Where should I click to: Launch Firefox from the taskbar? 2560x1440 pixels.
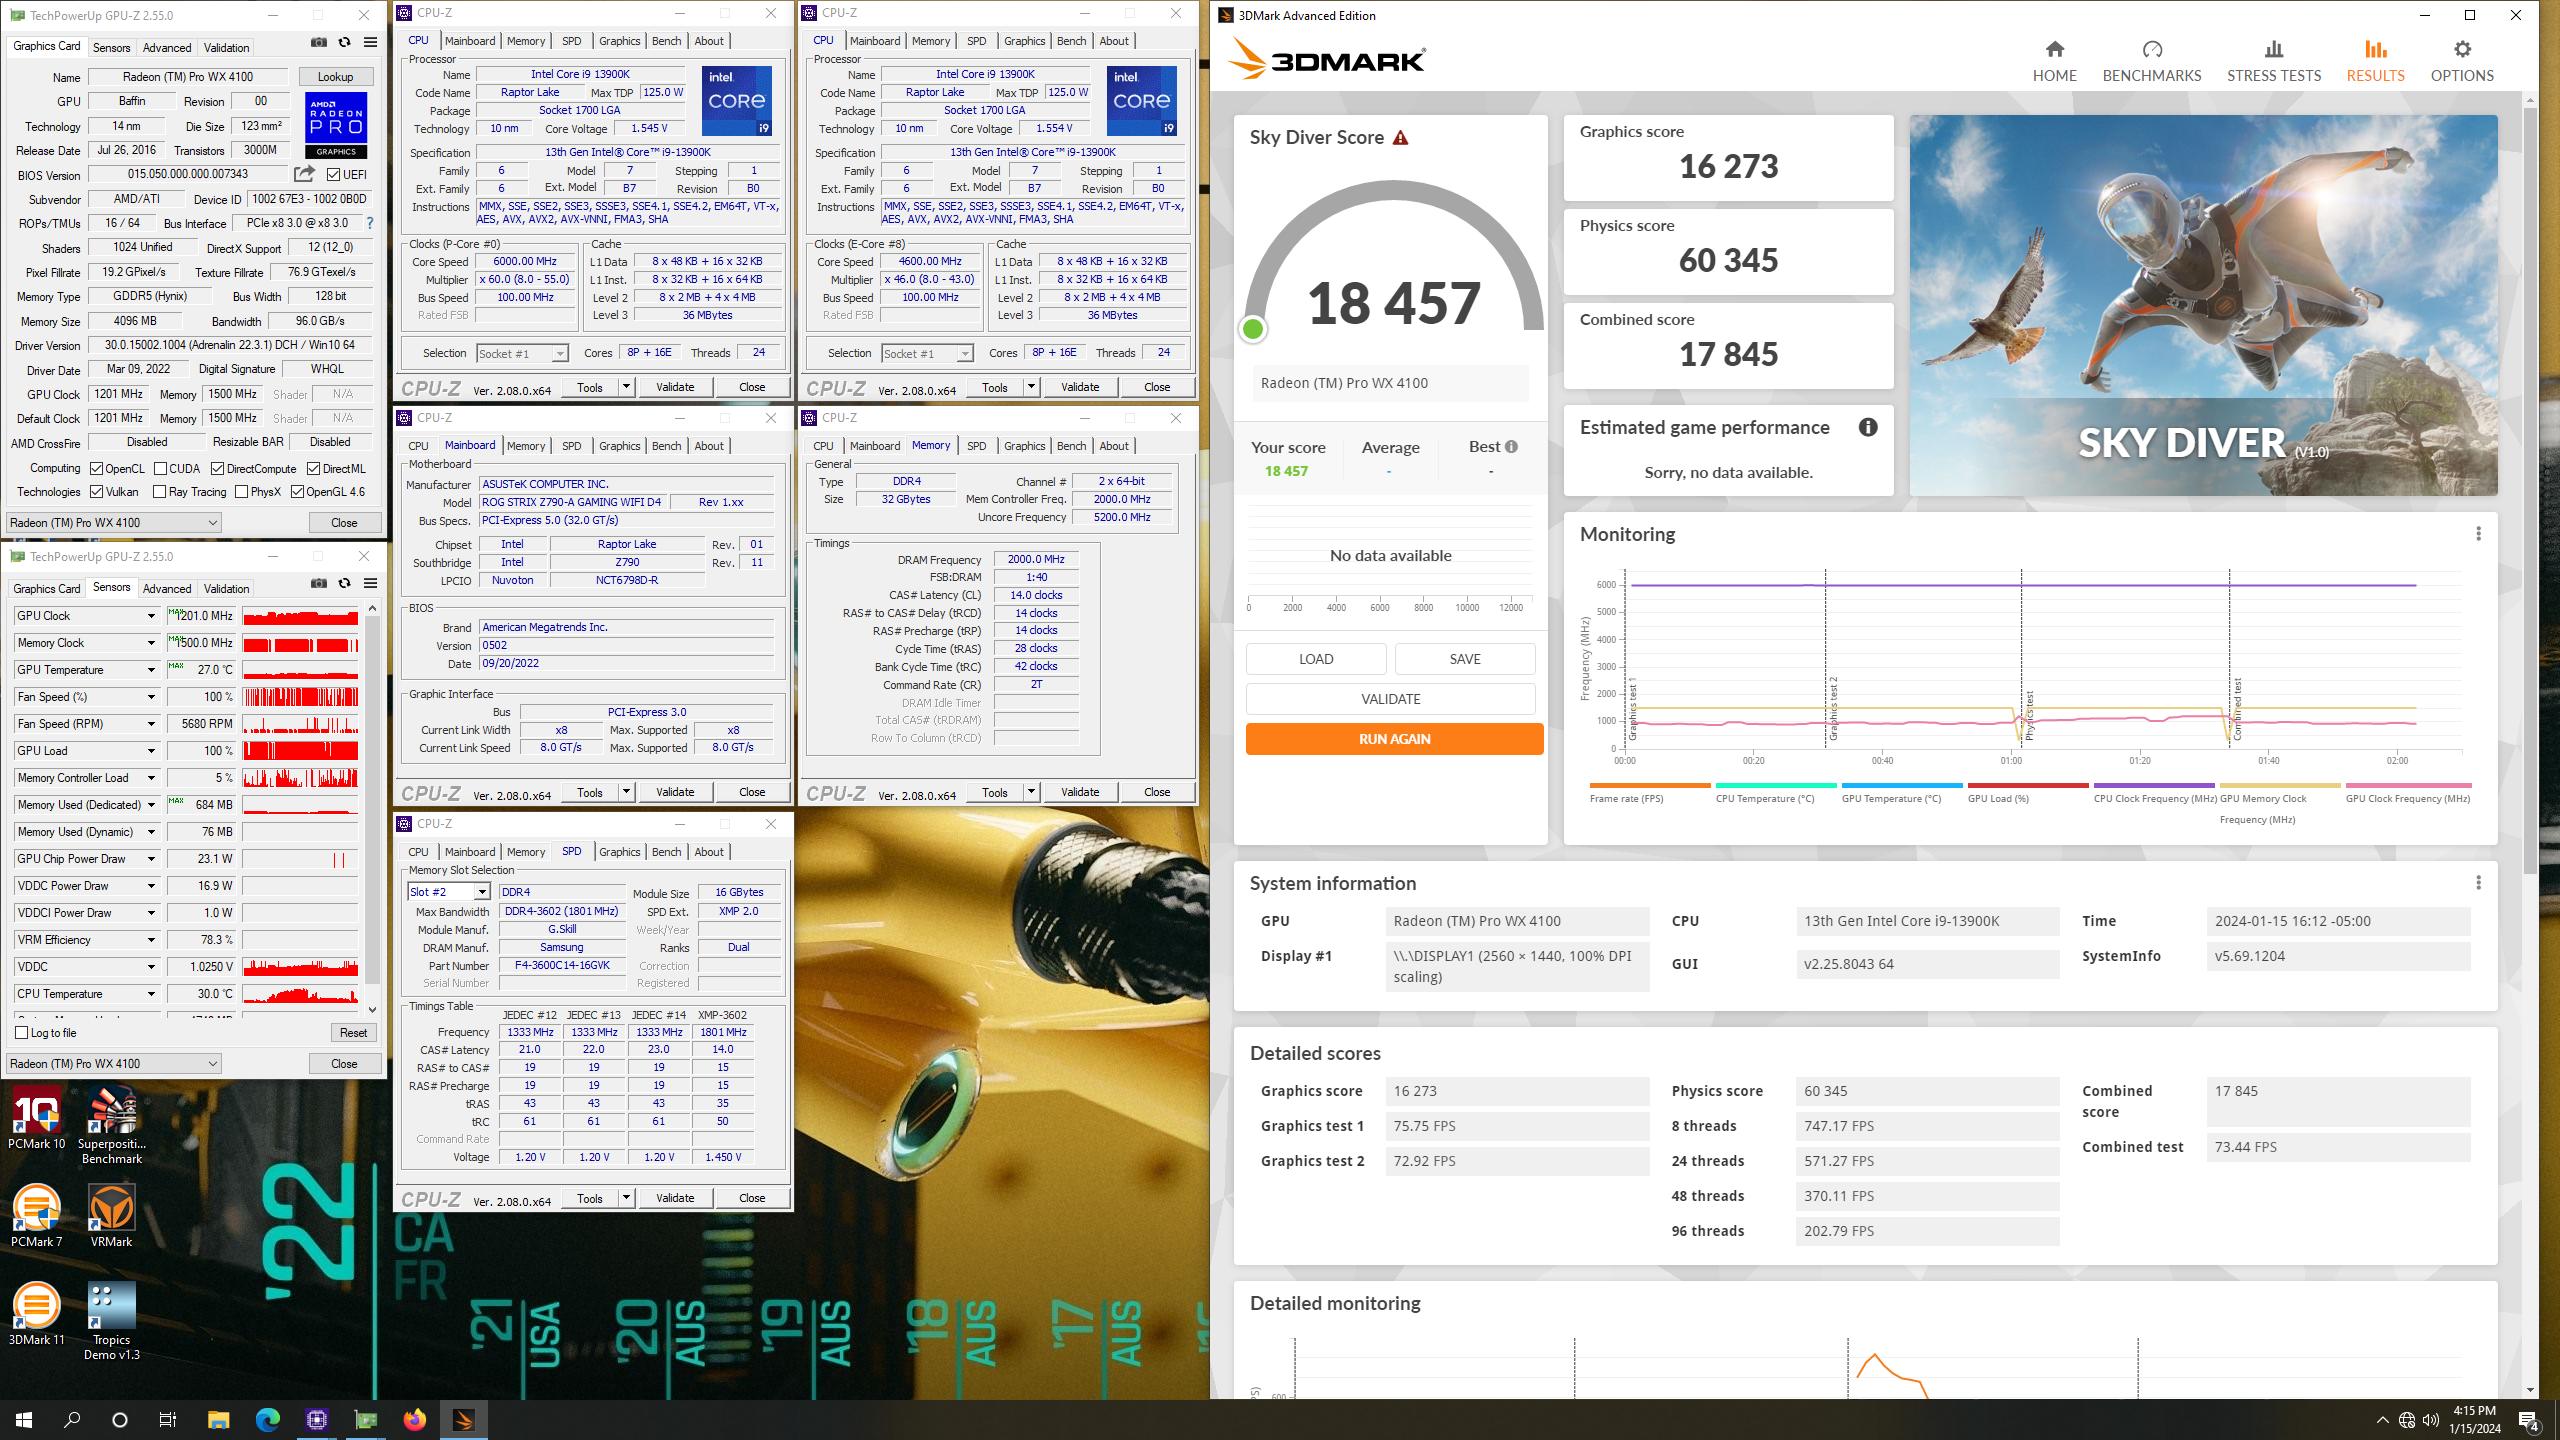(414, 1419)
